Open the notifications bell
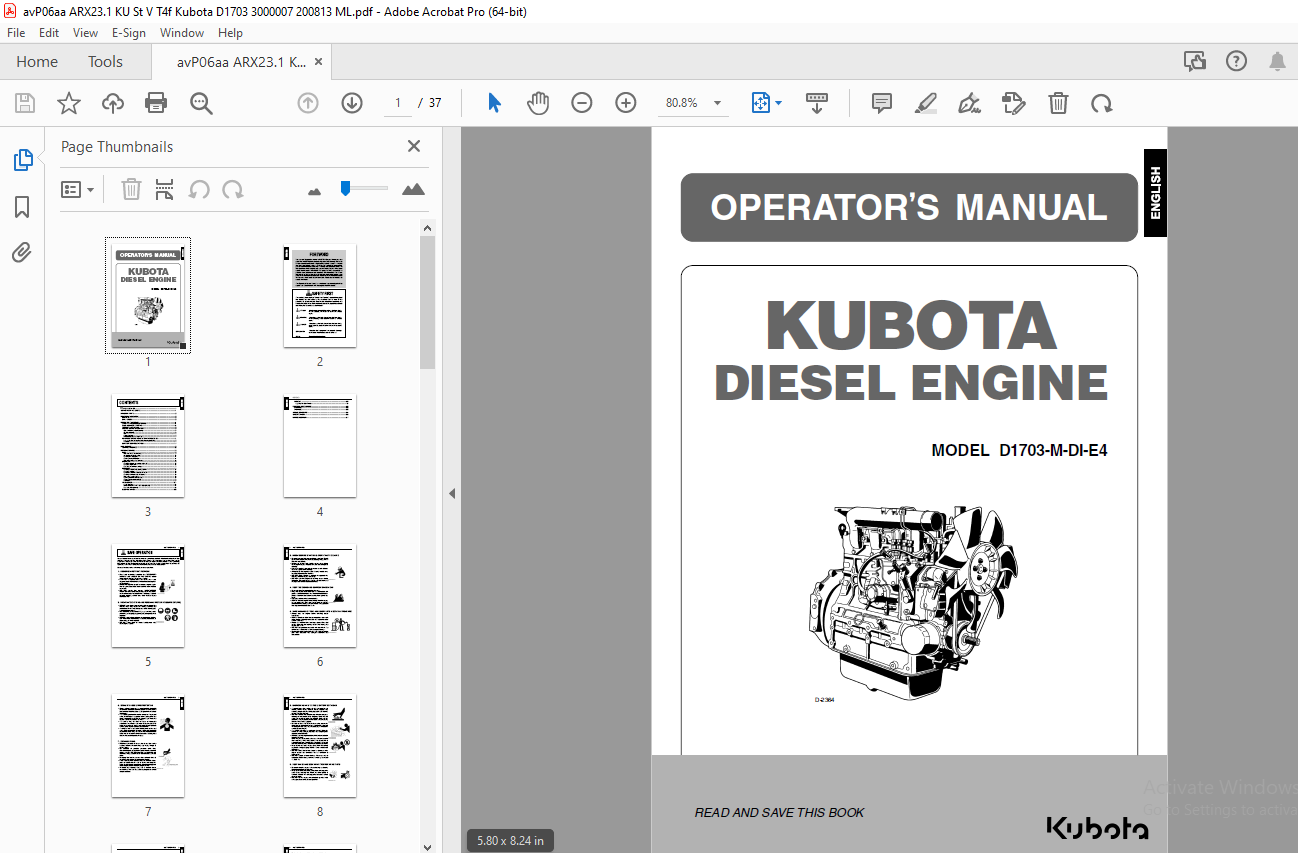 [x=1277, y=61]
